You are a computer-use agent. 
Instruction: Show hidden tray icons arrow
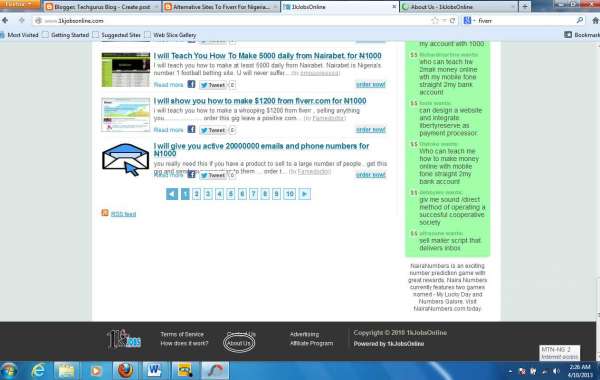pyautogui.click(x=510, y=371)
